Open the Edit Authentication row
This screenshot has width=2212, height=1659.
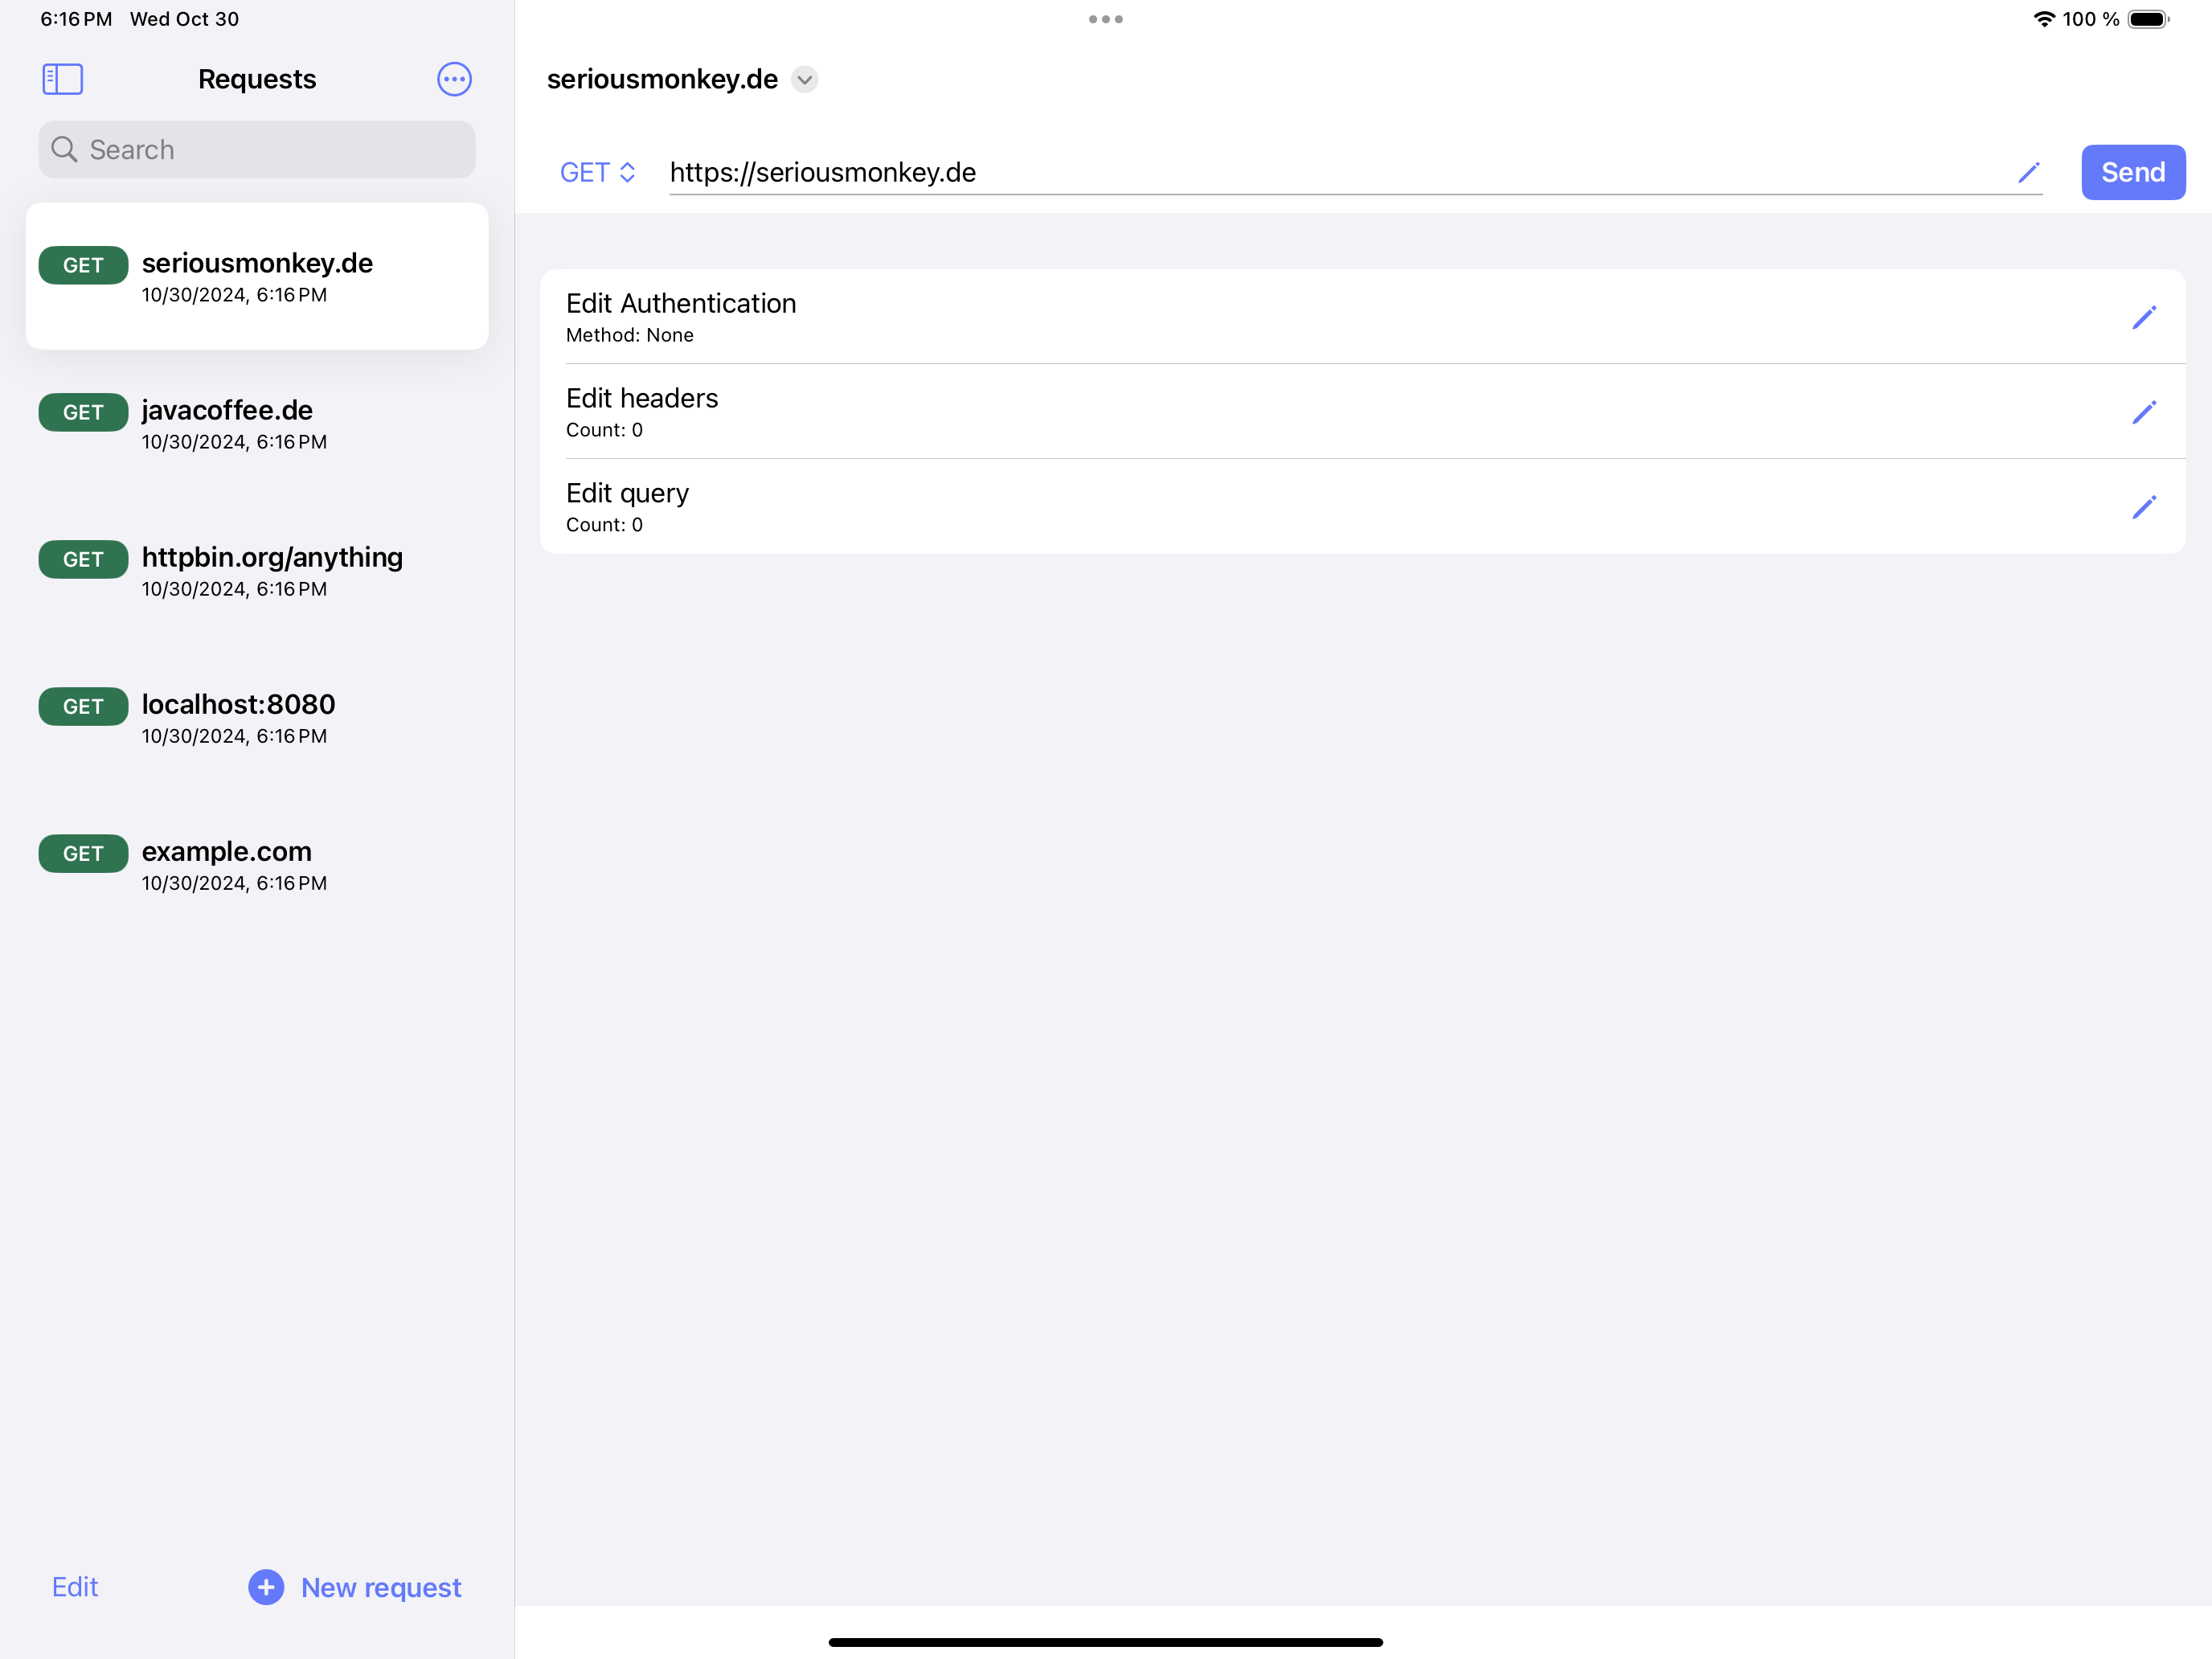coord(1362,317)
